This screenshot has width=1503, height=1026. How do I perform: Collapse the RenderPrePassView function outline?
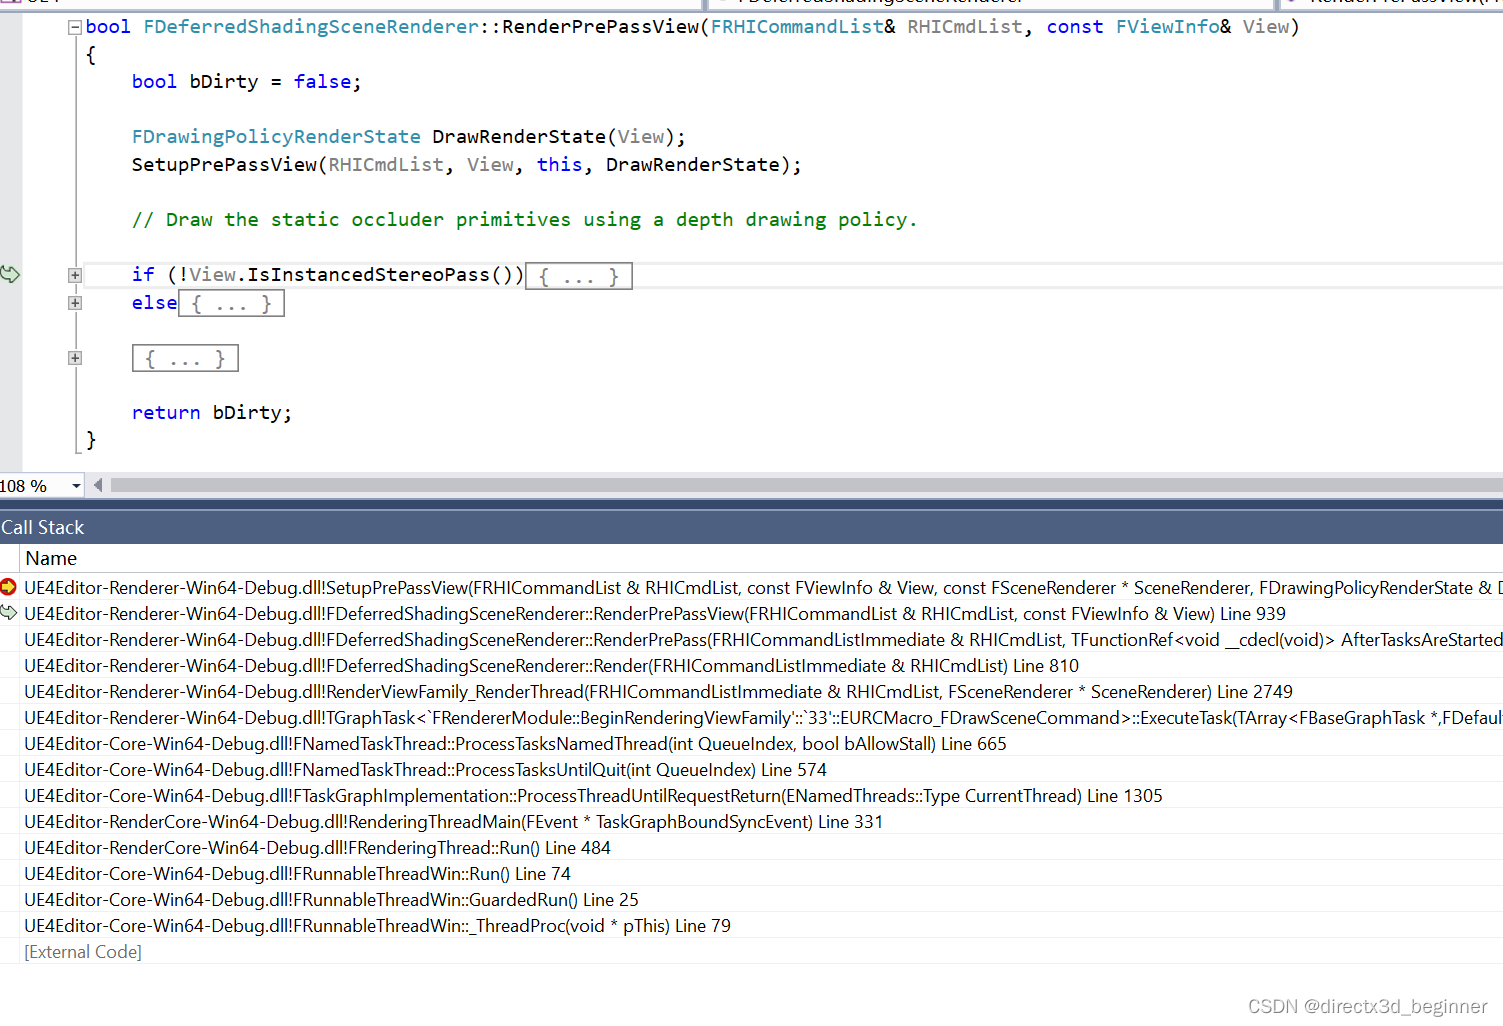(75, 28)
